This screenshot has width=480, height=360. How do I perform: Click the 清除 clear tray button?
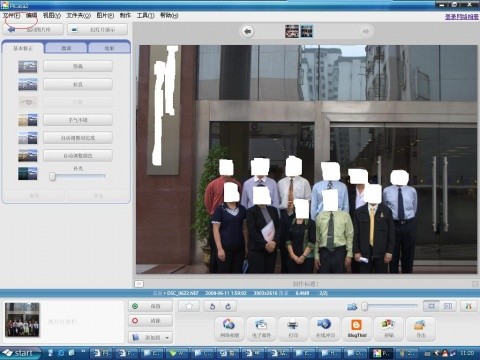pos(150,321)
